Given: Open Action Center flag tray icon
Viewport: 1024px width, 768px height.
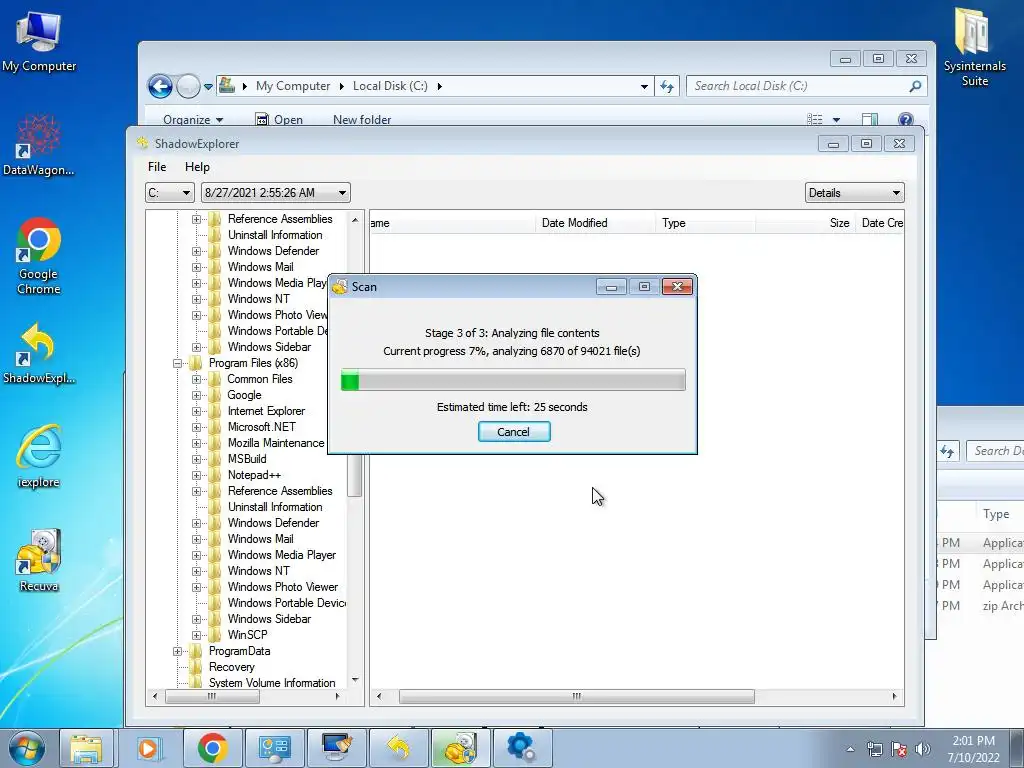Looking at the screenshot, I should 899,749.
